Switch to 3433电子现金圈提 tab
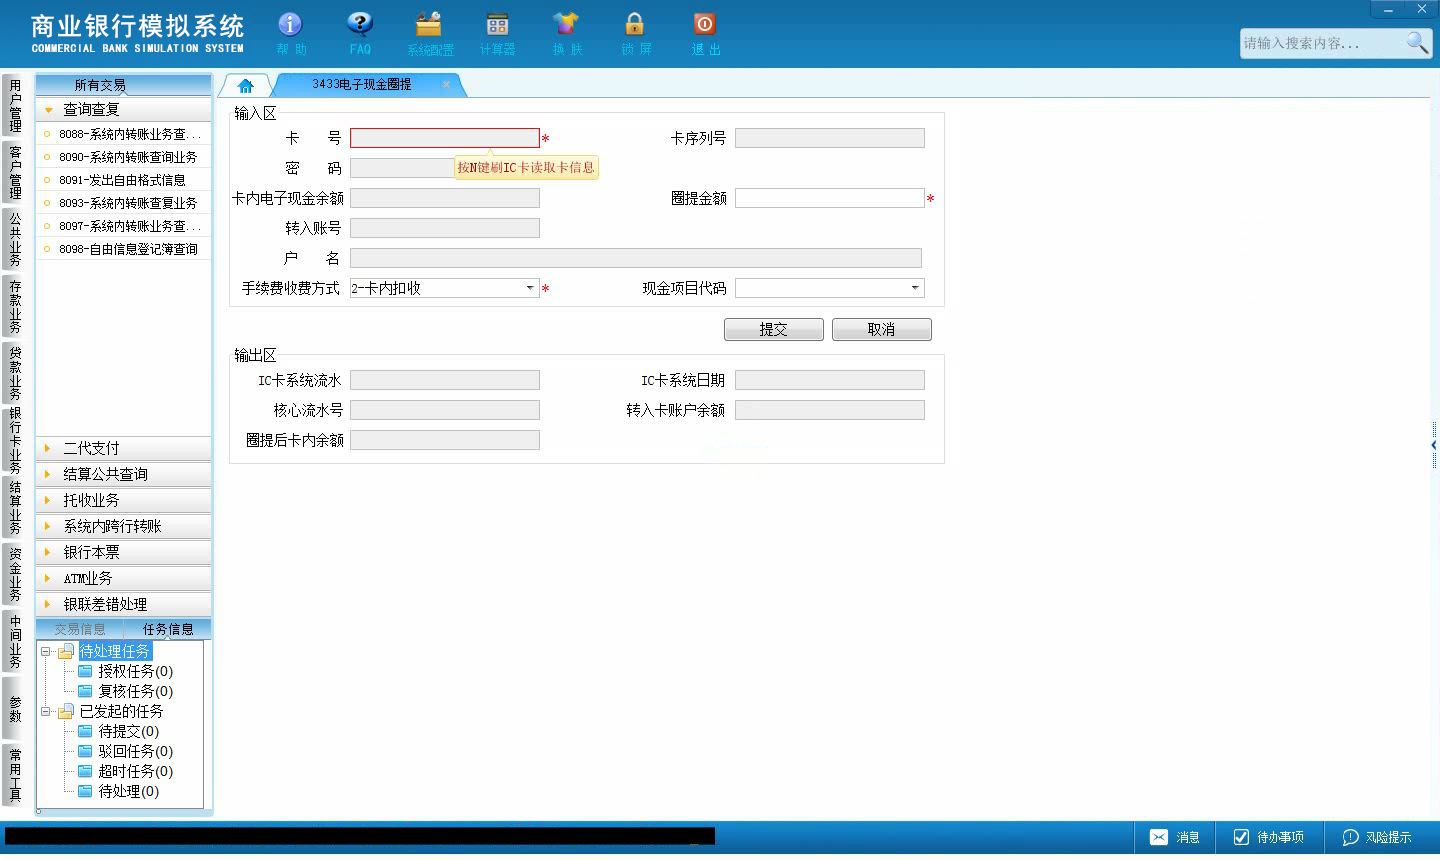1440x860 pixels. (362, 85)
